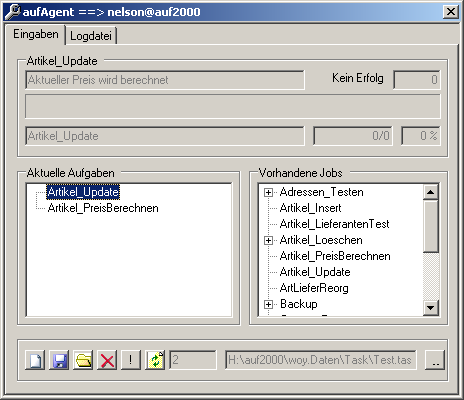Viewport: 464px width, 400px height.
Task: Click the Kein Erfolg label
Action: [x=358, y=78]
